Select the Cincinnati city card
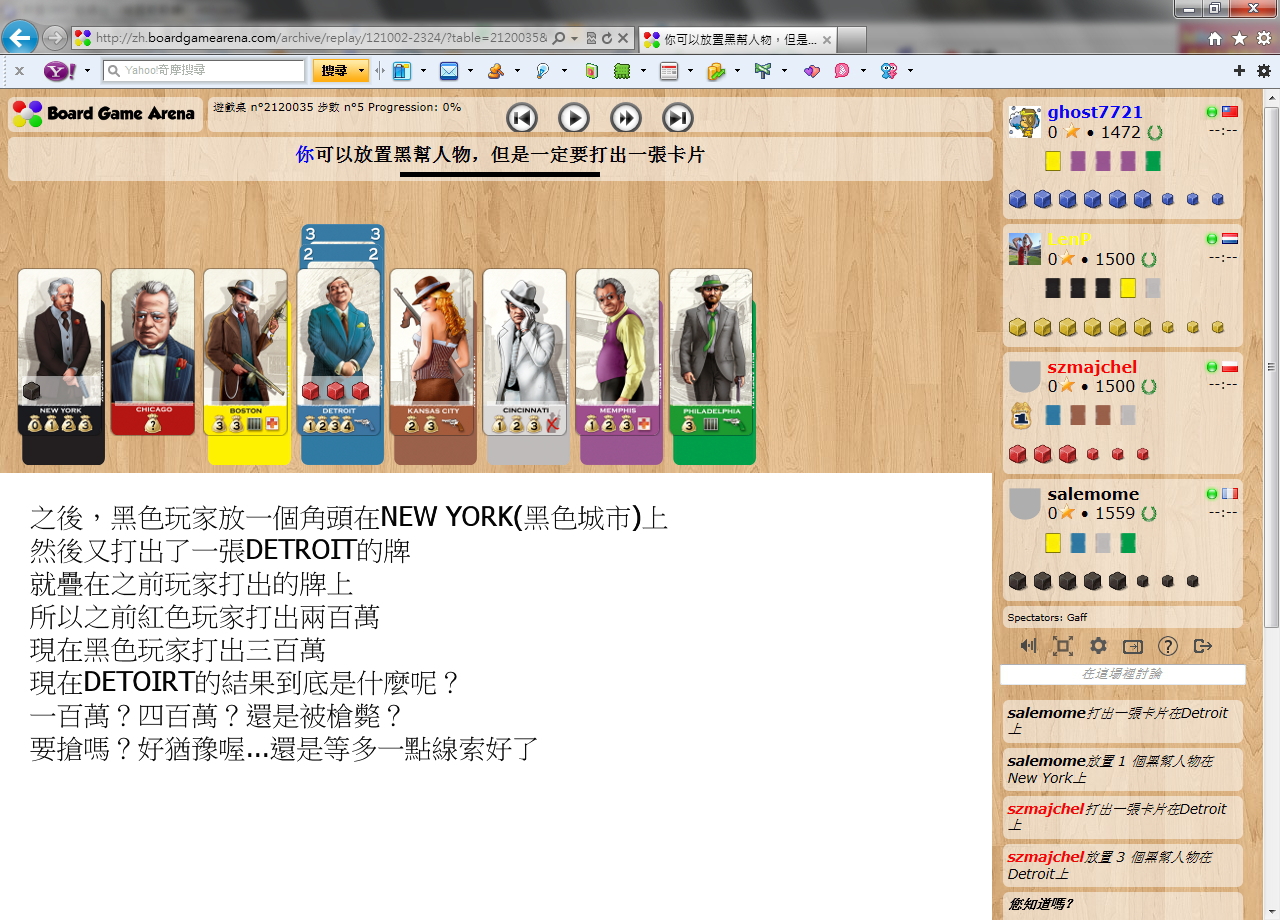The height and width of the screenshot is (920, 1280). point(525,352)
